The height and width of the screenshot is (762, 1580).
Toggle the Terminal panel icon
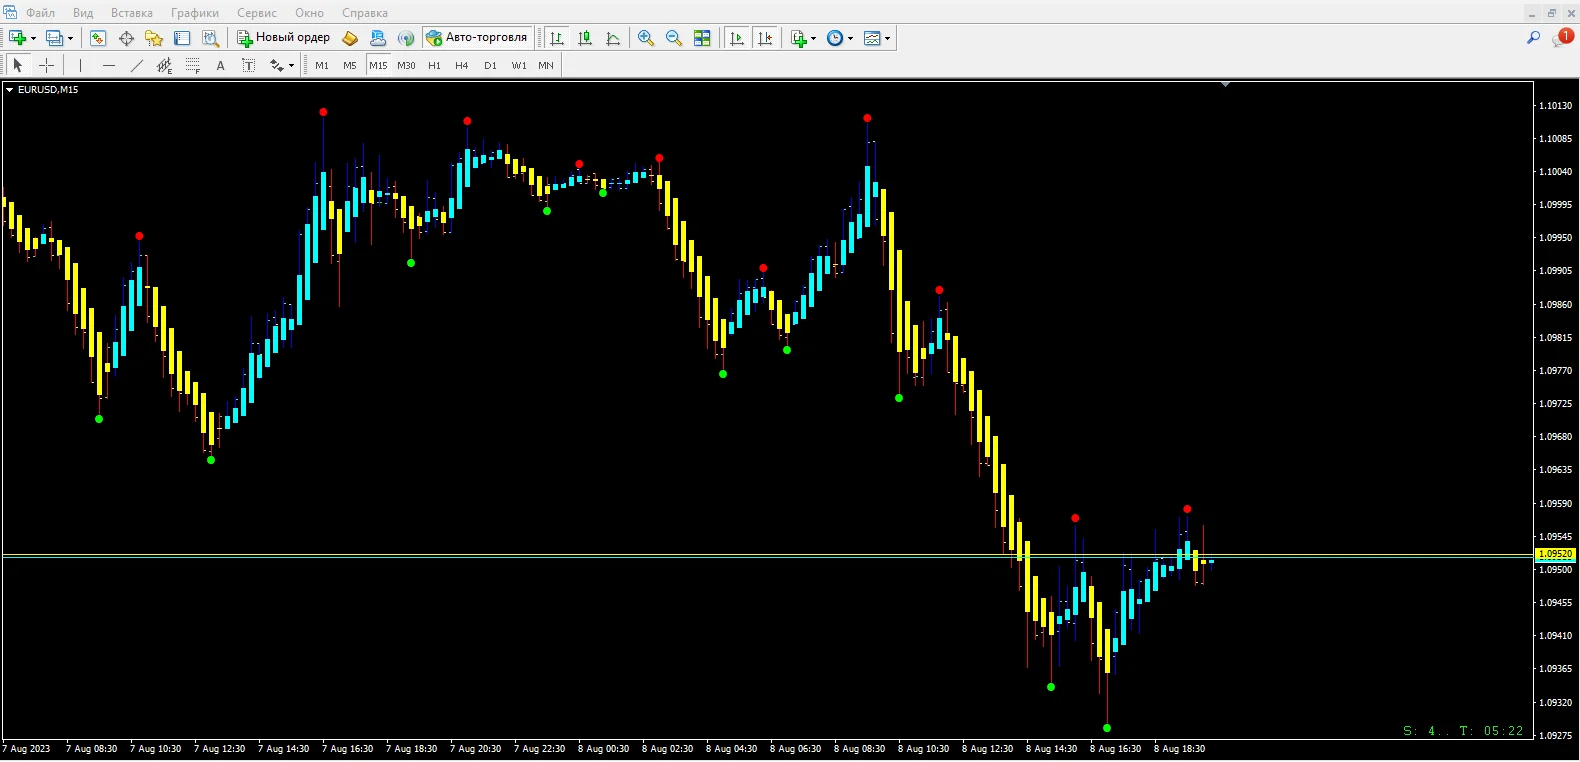(x=182, y=38)
